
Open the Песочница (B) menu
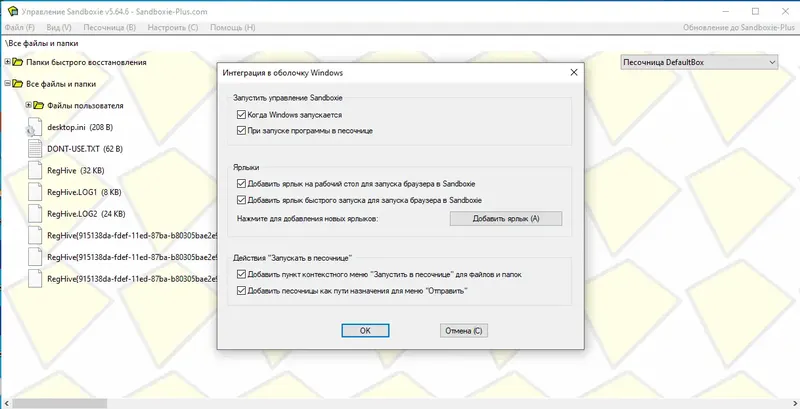tap(110, 28)
